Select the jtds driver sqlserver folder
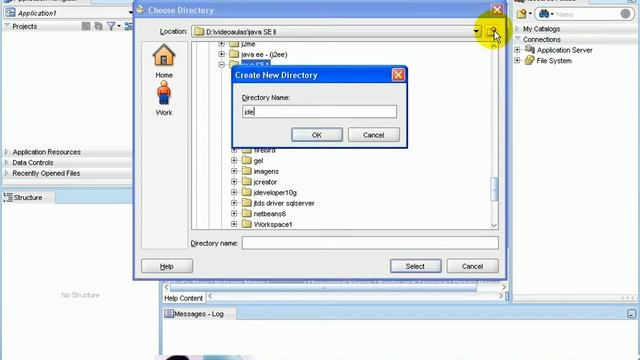The image size is (640, 360). coord(284,203)
